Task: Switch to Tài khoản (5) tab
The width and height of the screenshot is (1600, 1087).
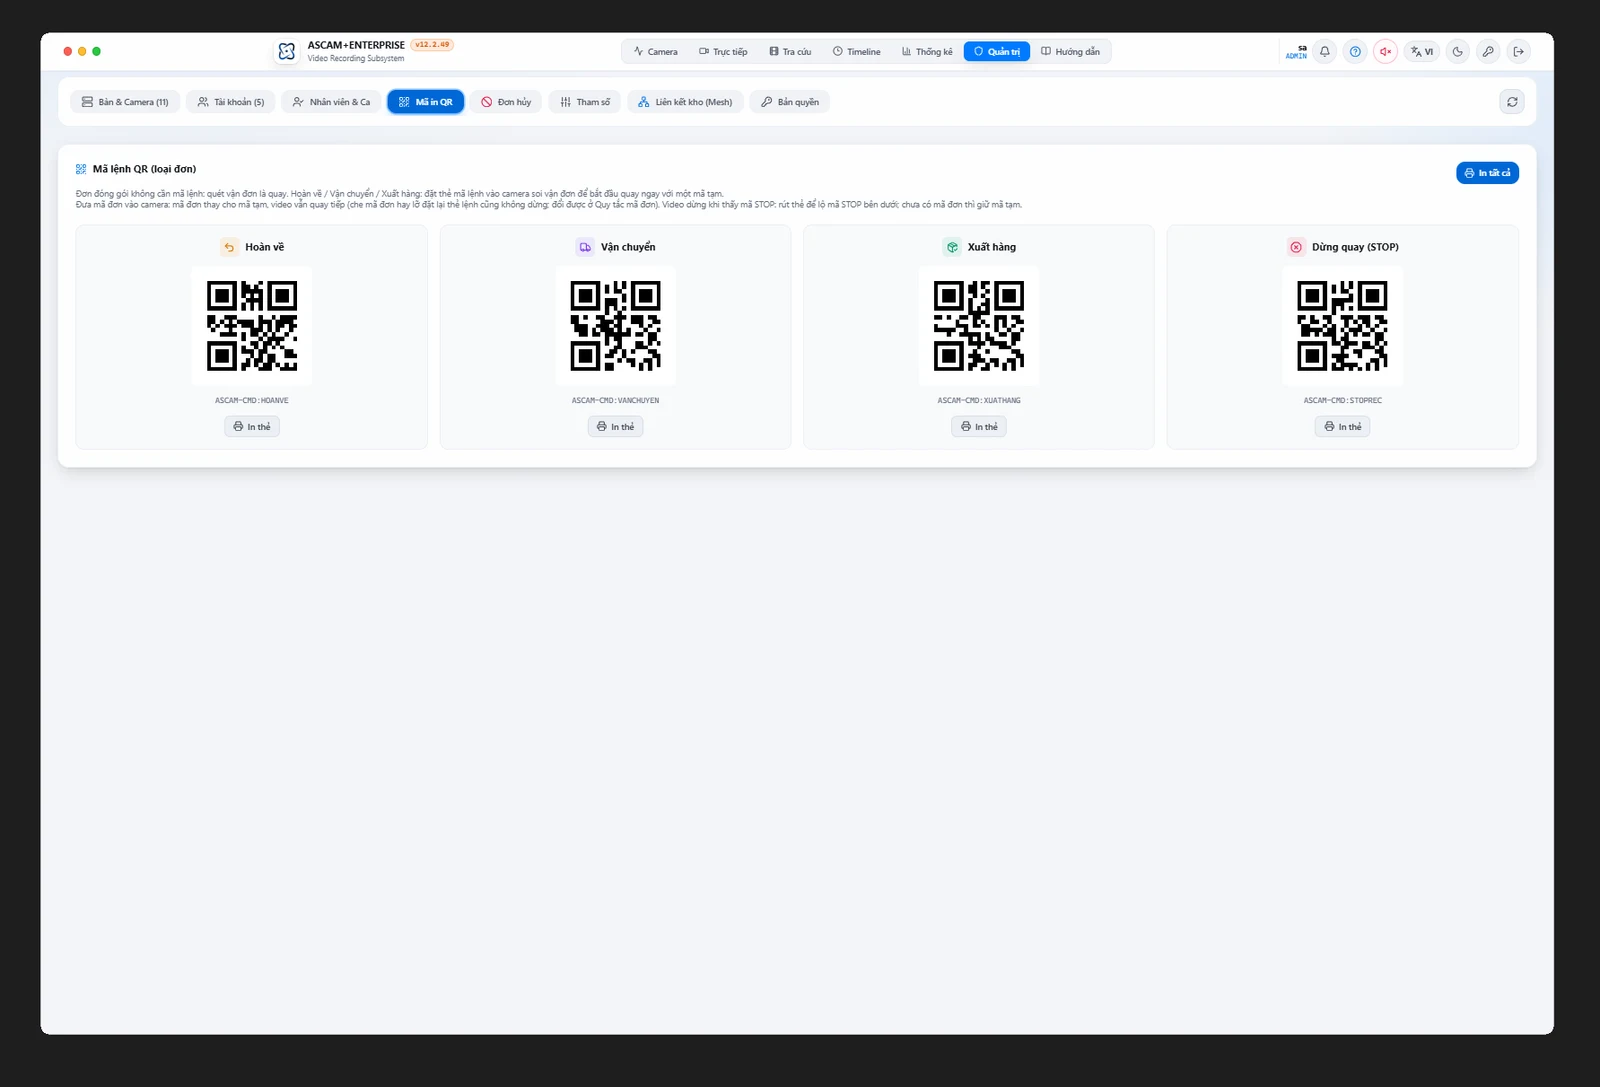Action: pos(231,102)
